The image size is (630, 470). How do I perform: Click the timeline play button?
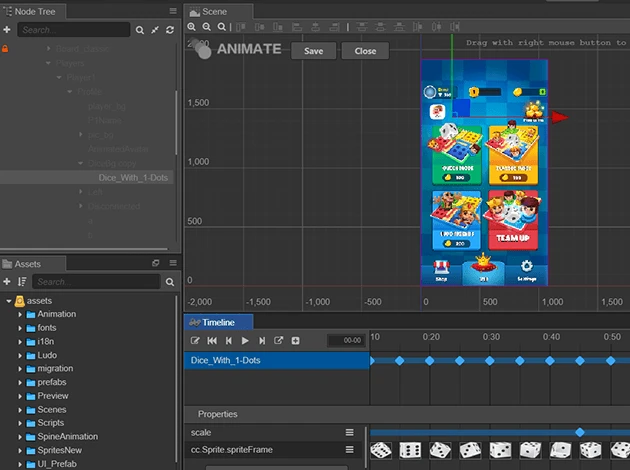245,341
